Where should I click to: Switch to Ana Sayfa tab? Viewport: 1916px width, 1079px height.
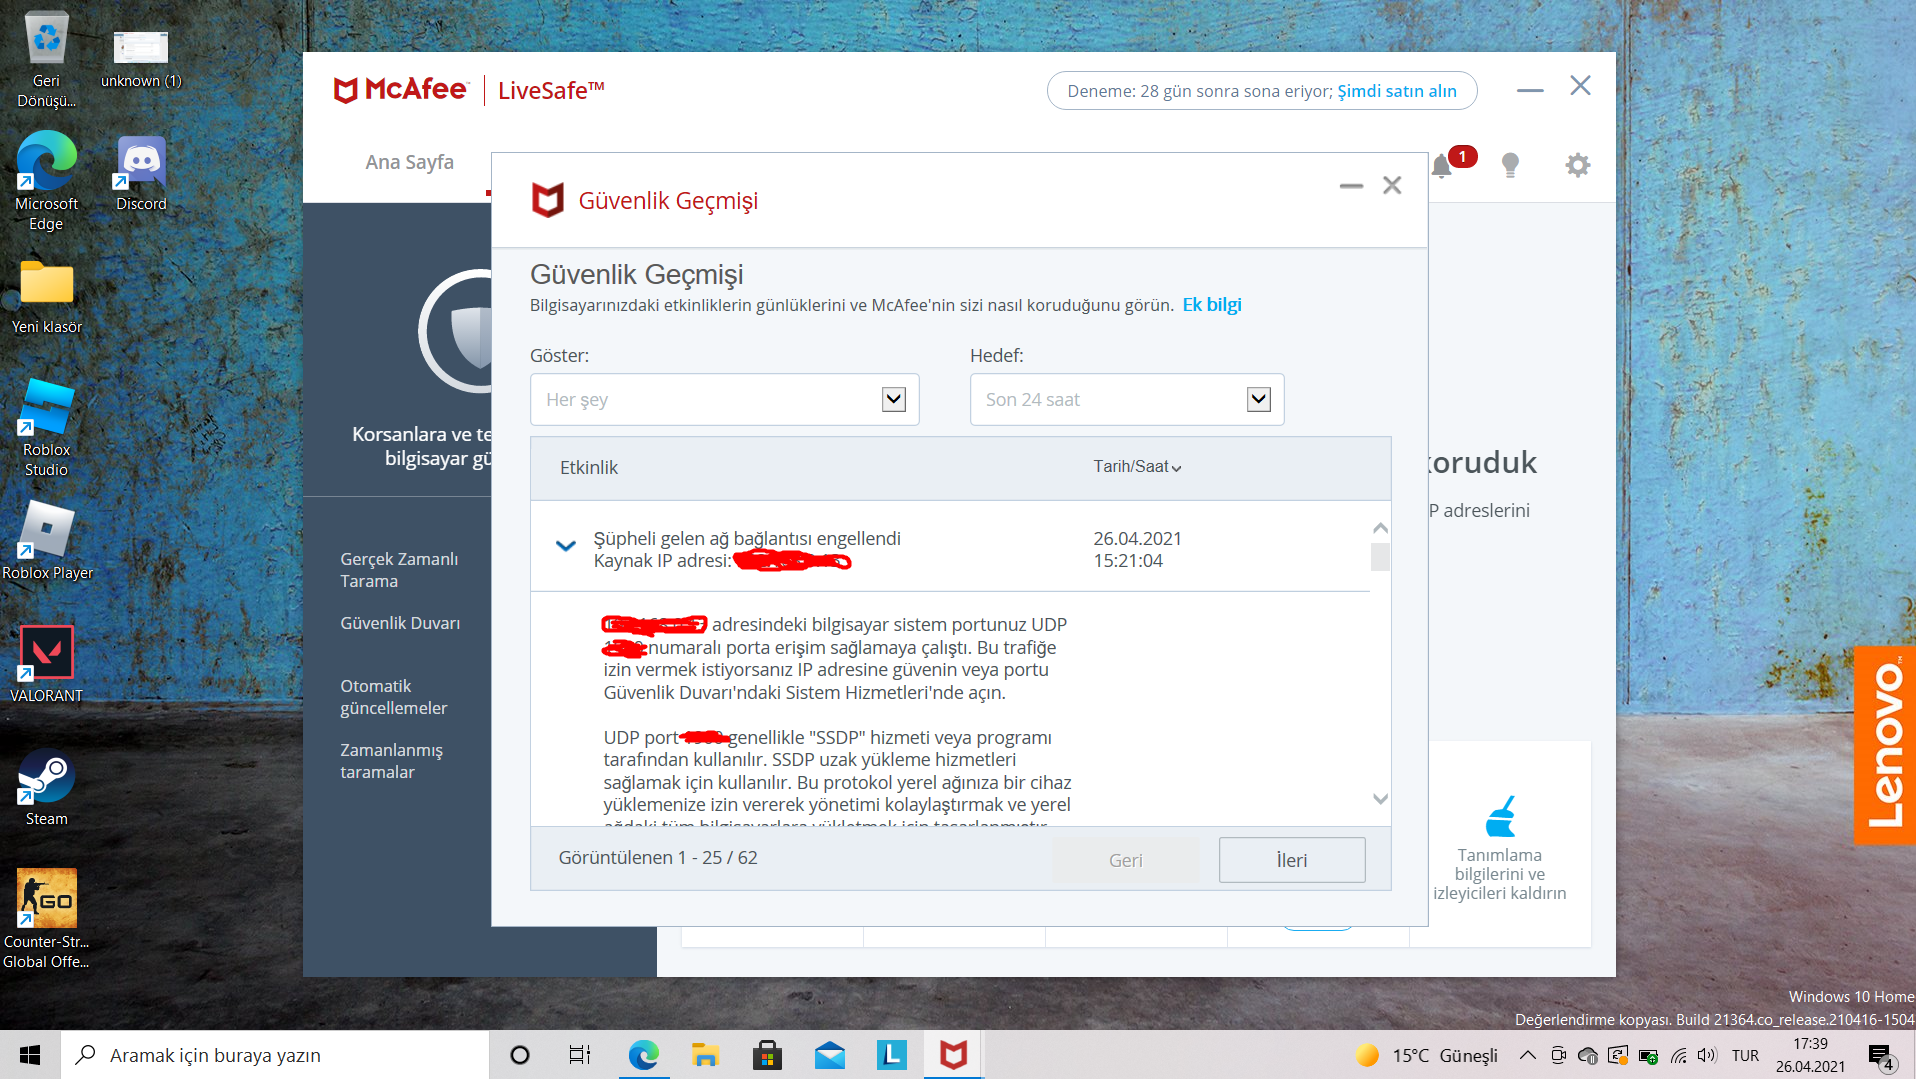click(x=409, y=162)
